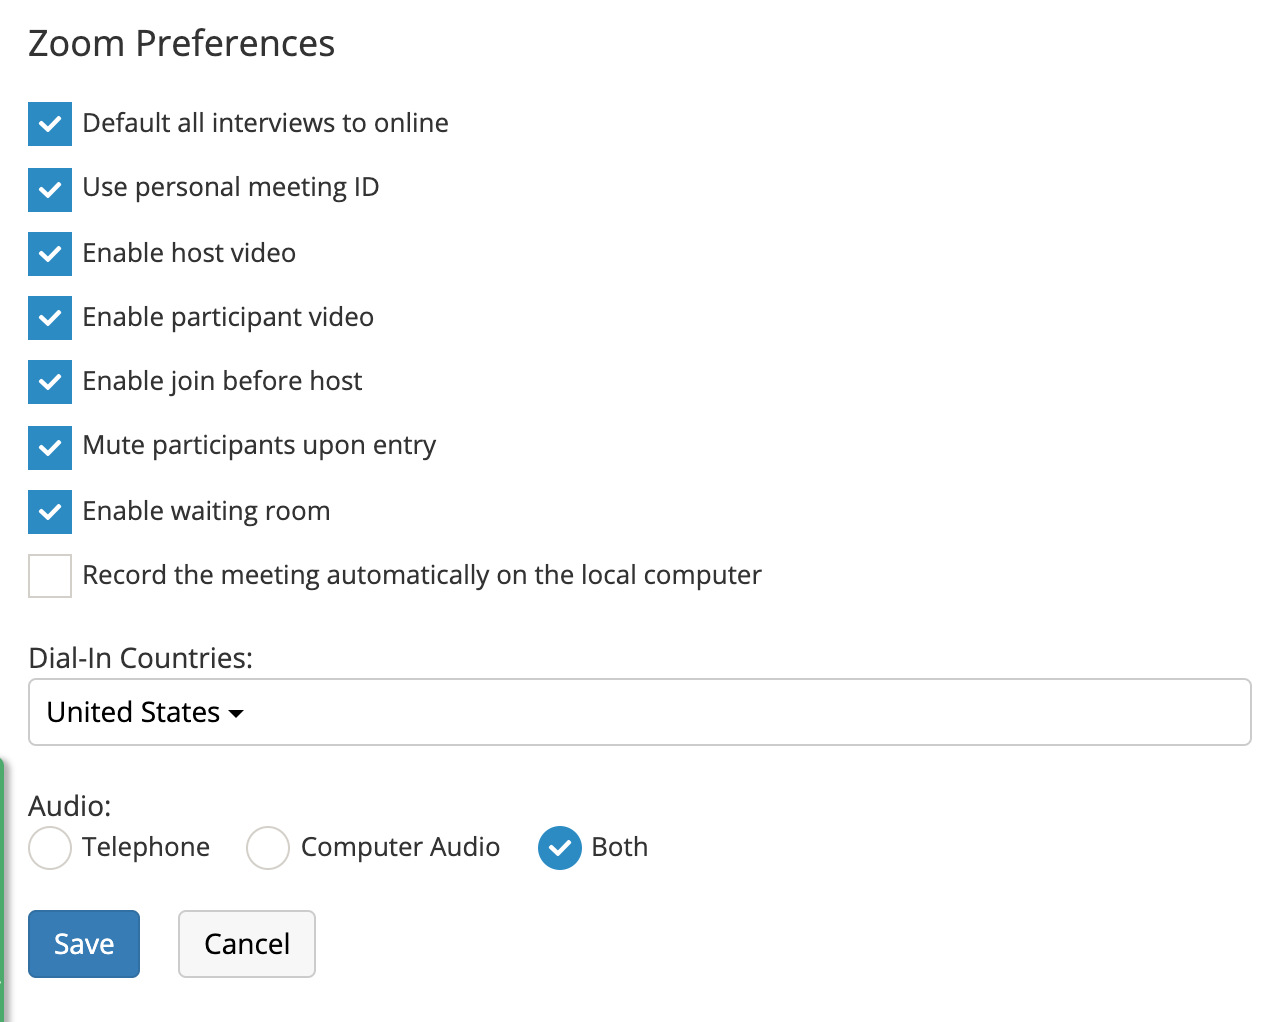The height and width of the screenshot is (1022, 1286).
Task: Click the Cancel button
Action: pyautogui.click(x=246, y=943)
